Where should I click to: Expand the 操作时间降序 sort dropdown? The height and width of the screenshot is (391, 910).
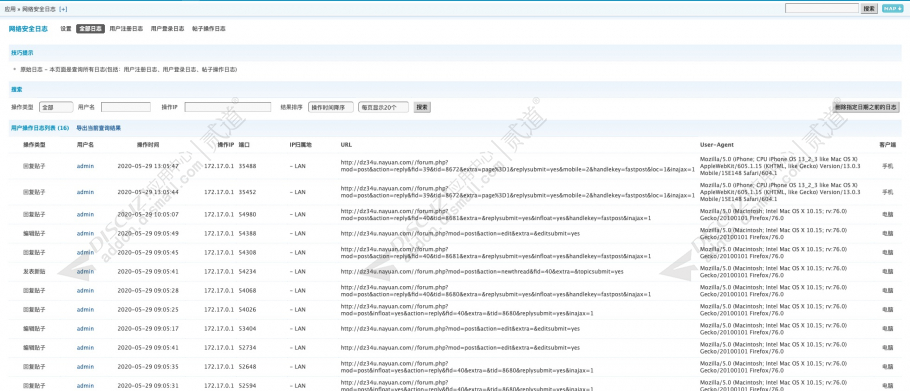[x=331, y=107]
